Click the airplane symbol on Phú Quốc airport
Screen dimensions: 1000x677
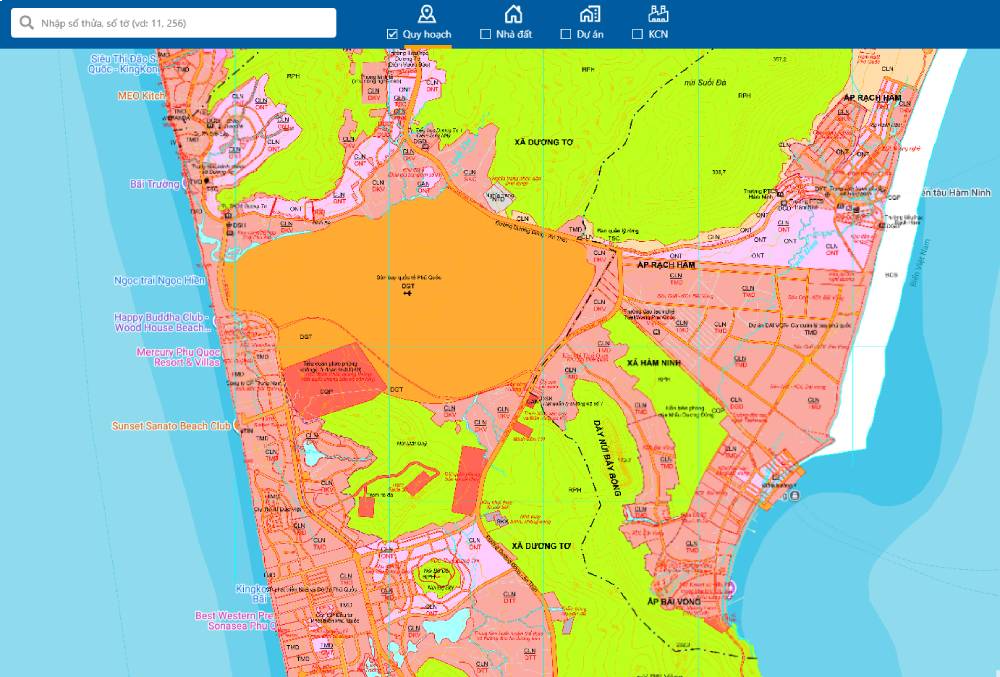(x=408, y=294)
